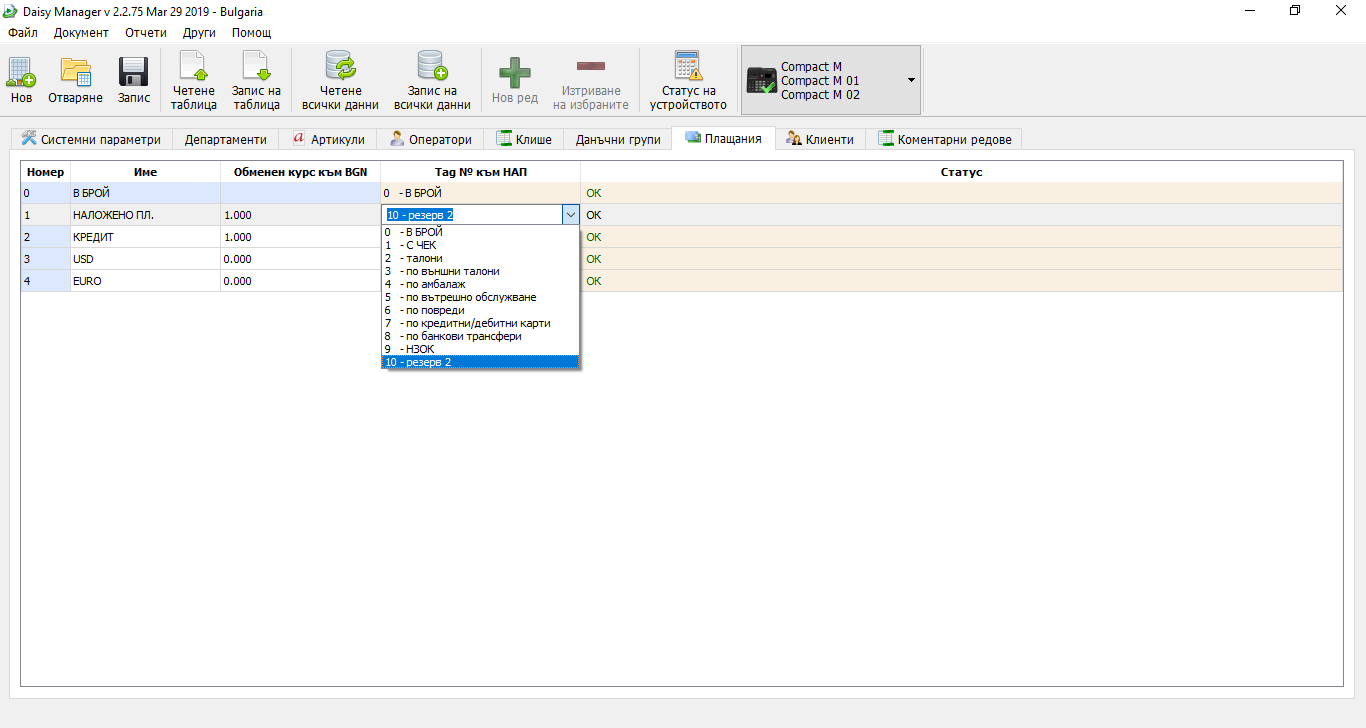This screenshot has width=1366, height=728.
Task: Choose '0 - В БРОЙ' in dropdown list
Action: [480, 232]
